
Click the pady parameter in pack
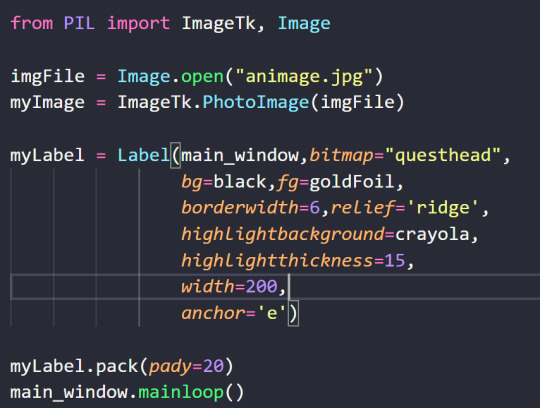click(x=170, y=367)
